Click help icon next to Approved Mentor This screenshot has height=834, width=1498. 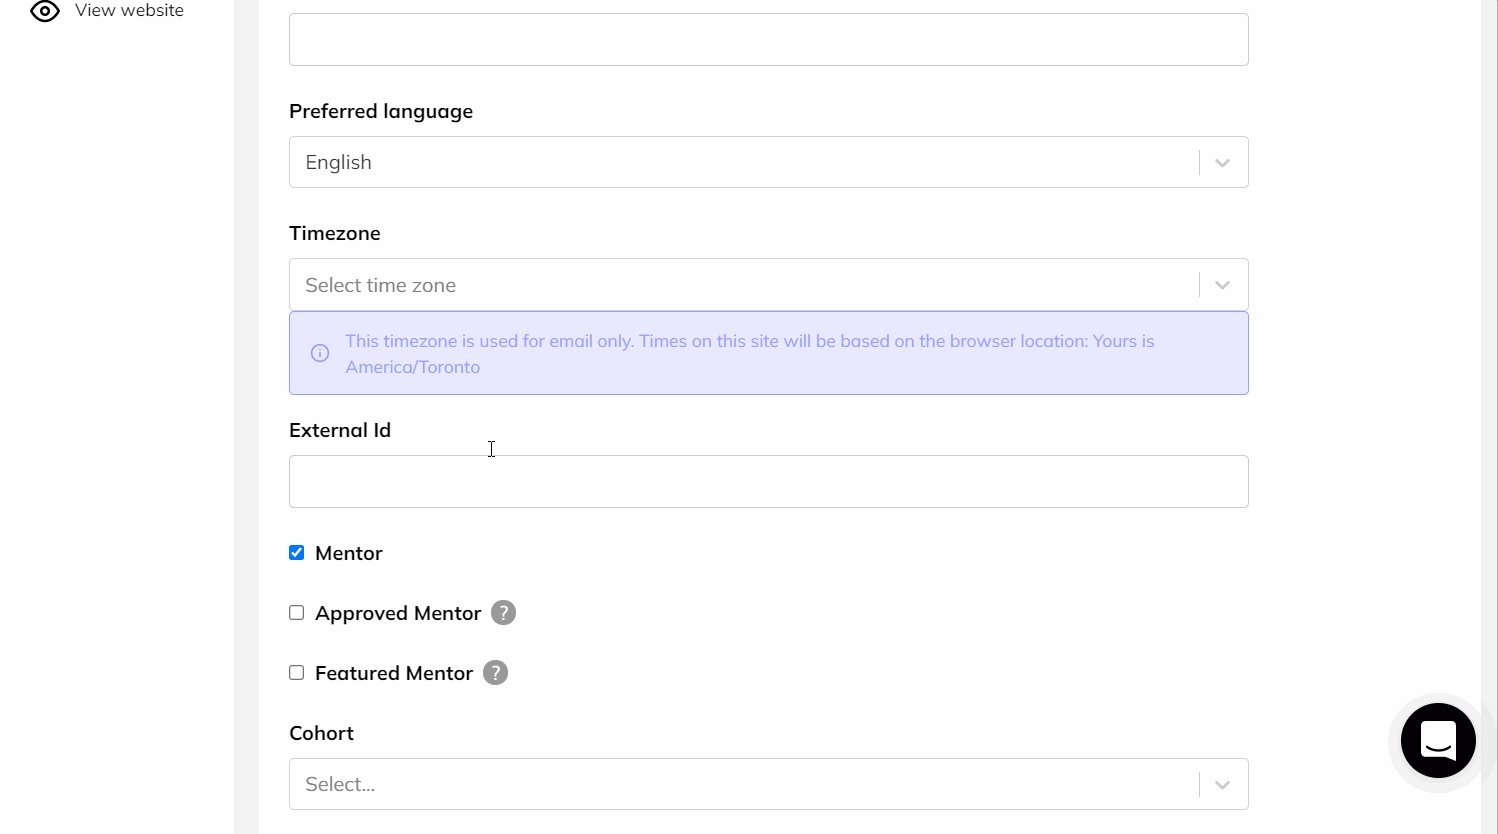coord(504,613)
